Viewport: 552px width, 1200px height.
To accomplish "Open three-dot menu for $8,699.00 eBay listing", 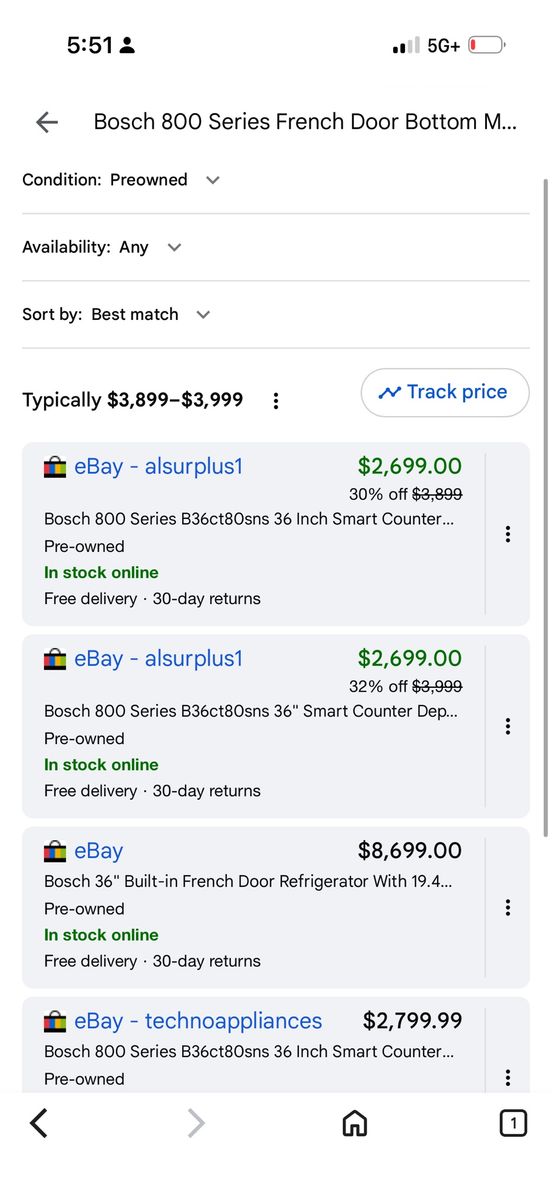I will point(508,907).
